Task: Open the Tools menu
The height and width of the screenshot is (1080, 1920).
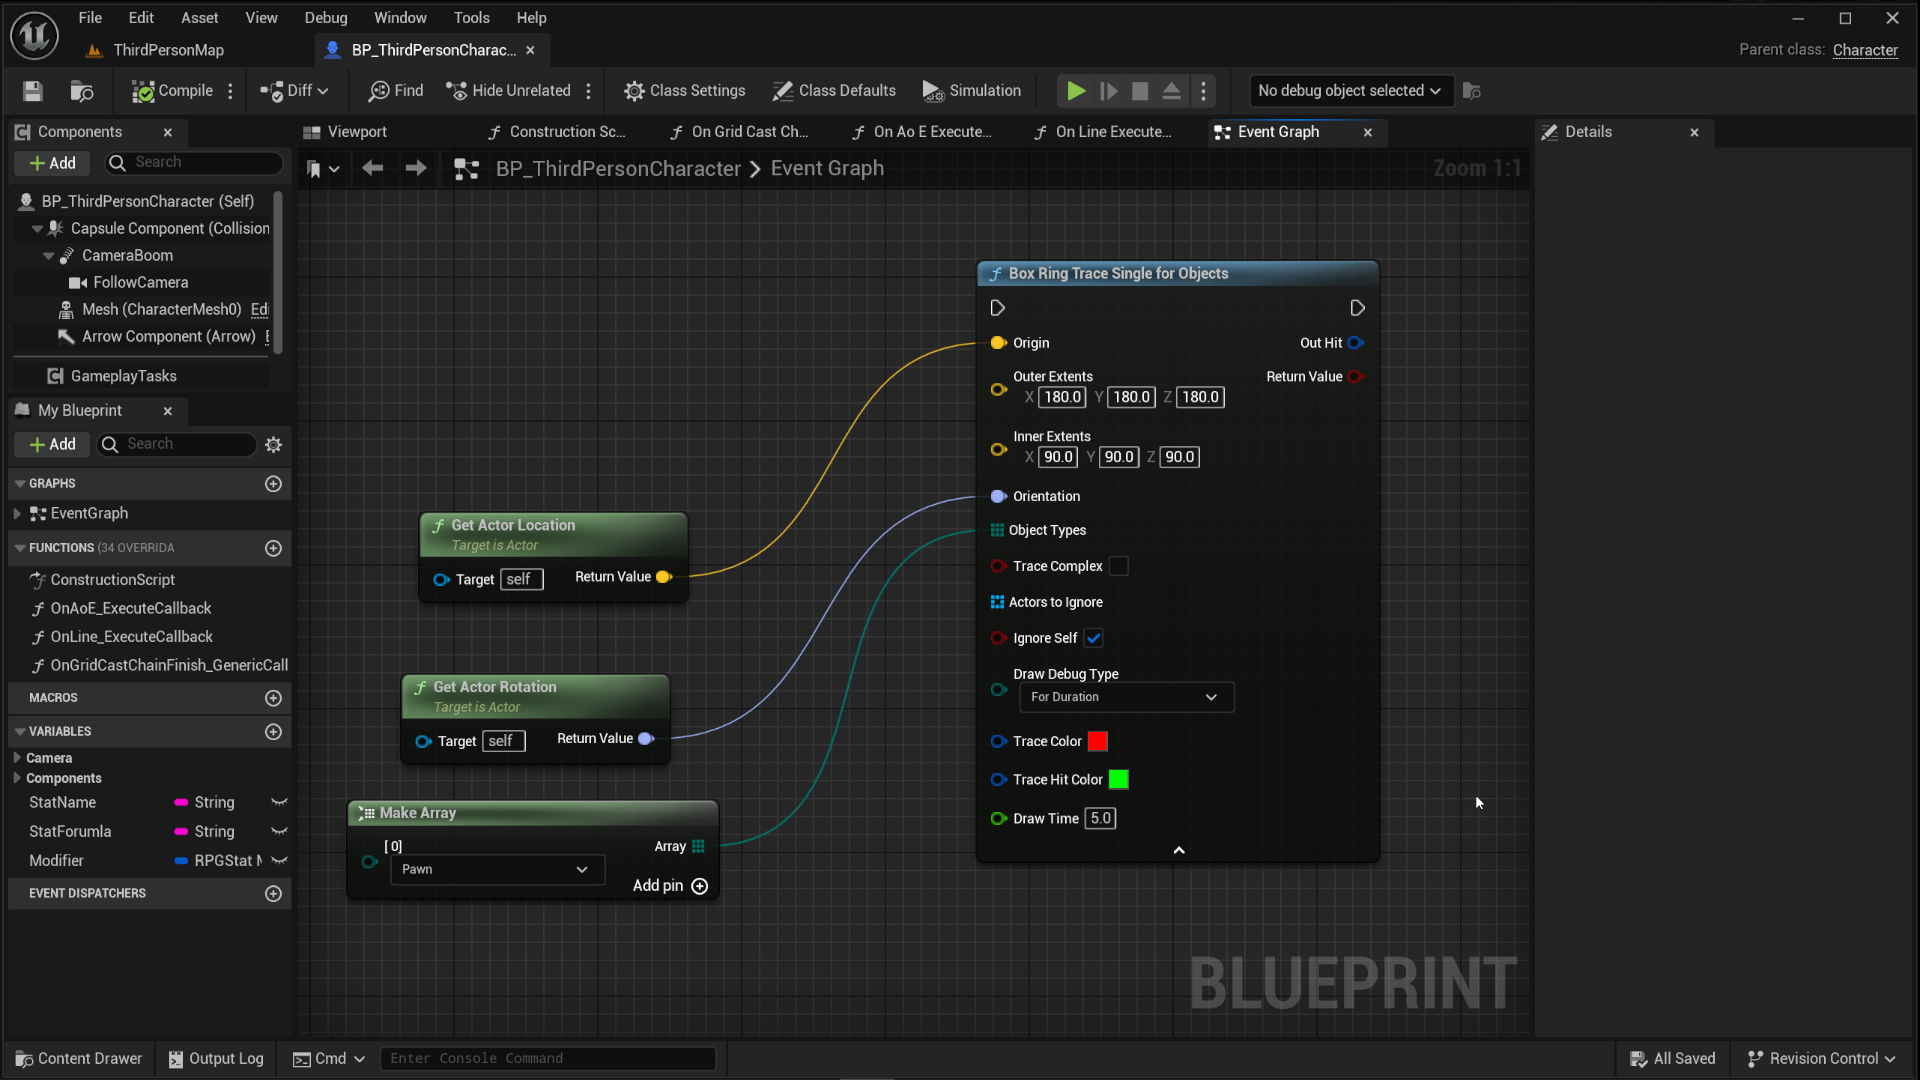Action: point(471,18)
